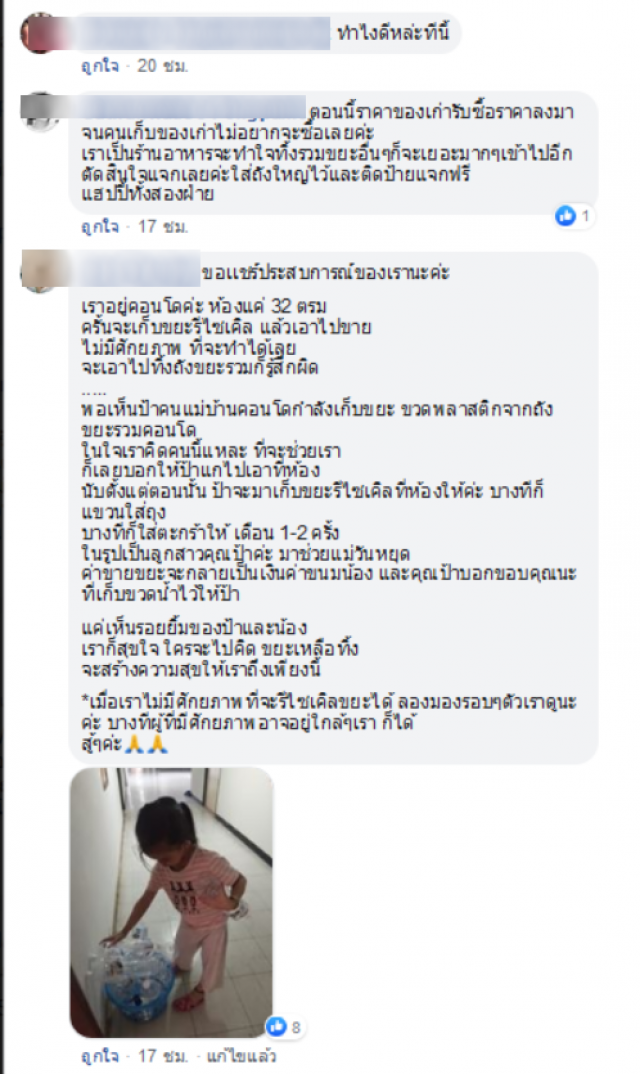Viewport: 640px width, 1074px height.
Task: Open the first commenter's profile avatar
Action: 41,32
